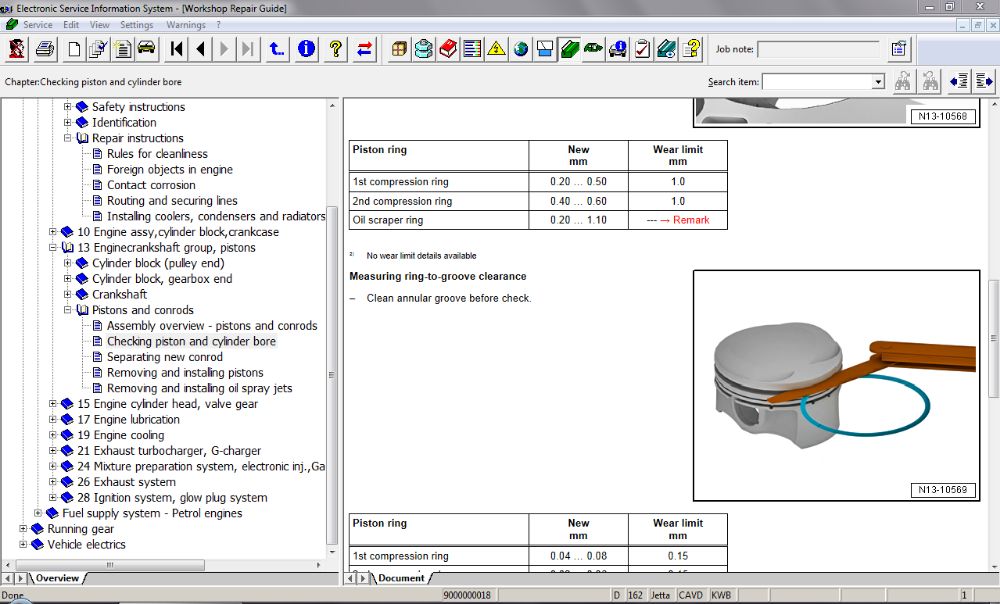Image resolution: width=1000 pixels, height=604 pixels.
Task: Follow the red Remark link
Action: 691,220
